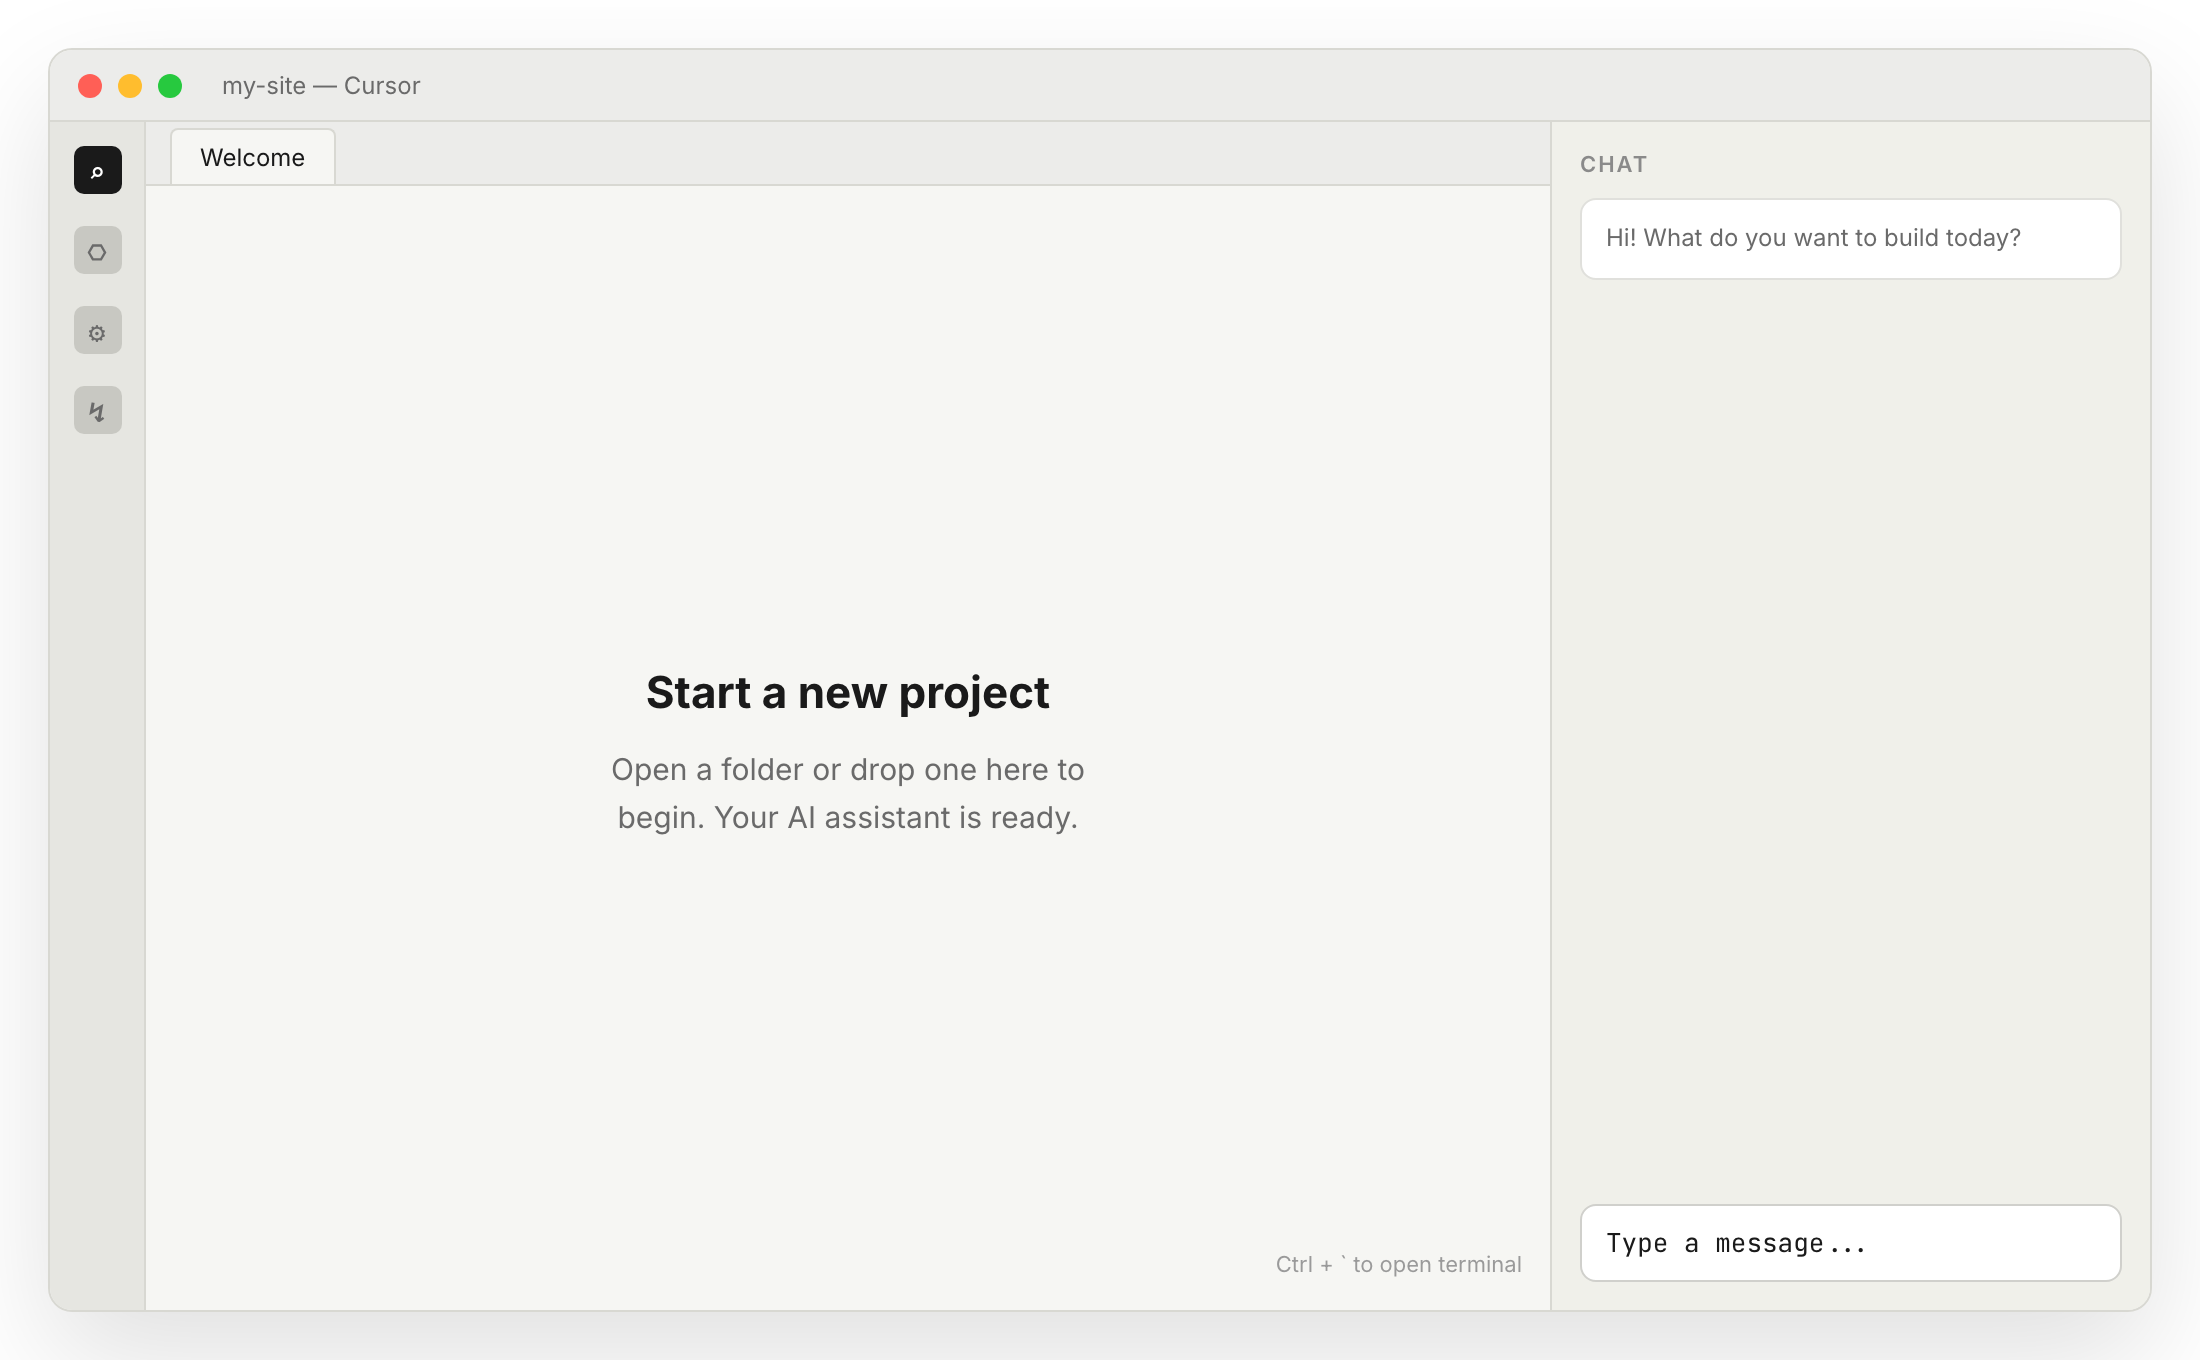2200x1360 pixels.
Task: Maximize the window with green button
Action: 170,86
